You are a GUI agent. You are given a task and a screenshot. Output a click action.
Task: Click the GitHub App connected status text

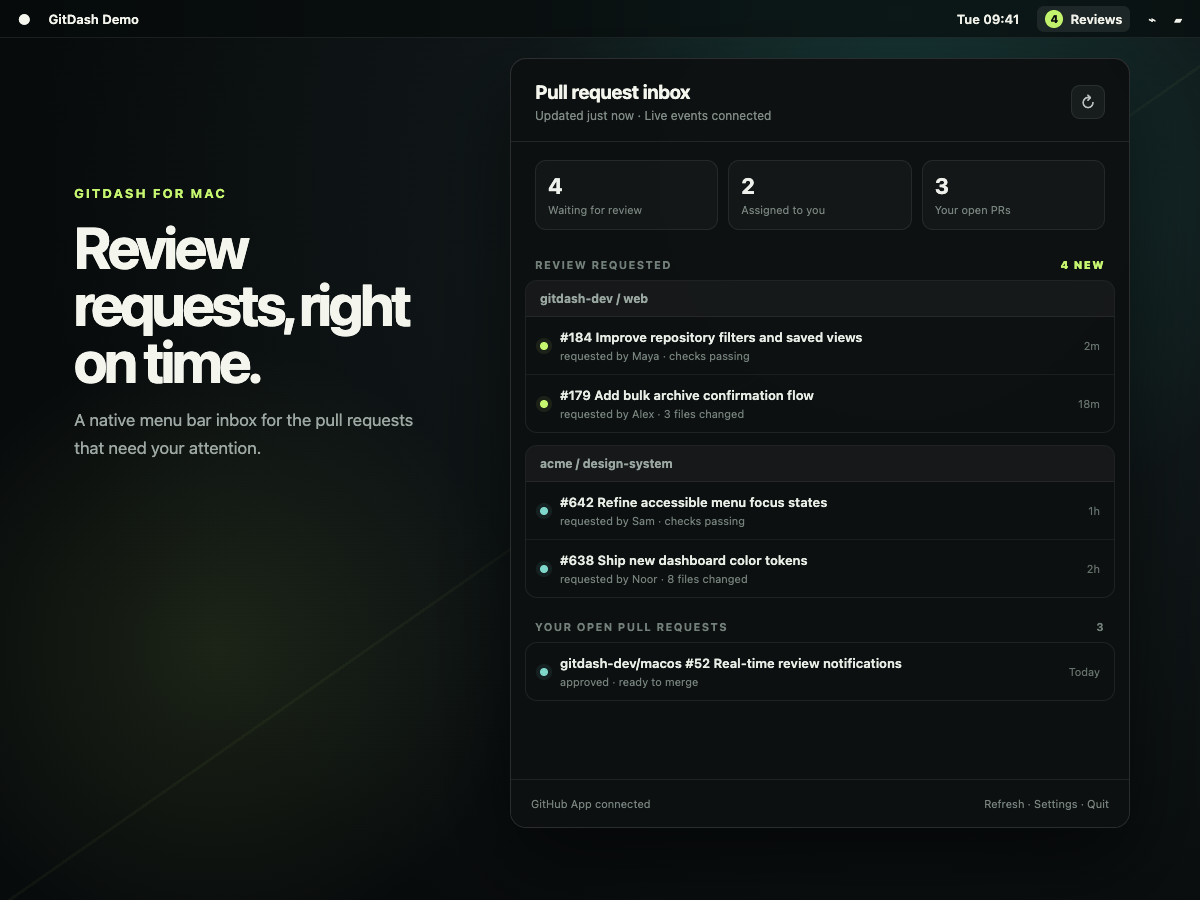(x=591, y=804)
